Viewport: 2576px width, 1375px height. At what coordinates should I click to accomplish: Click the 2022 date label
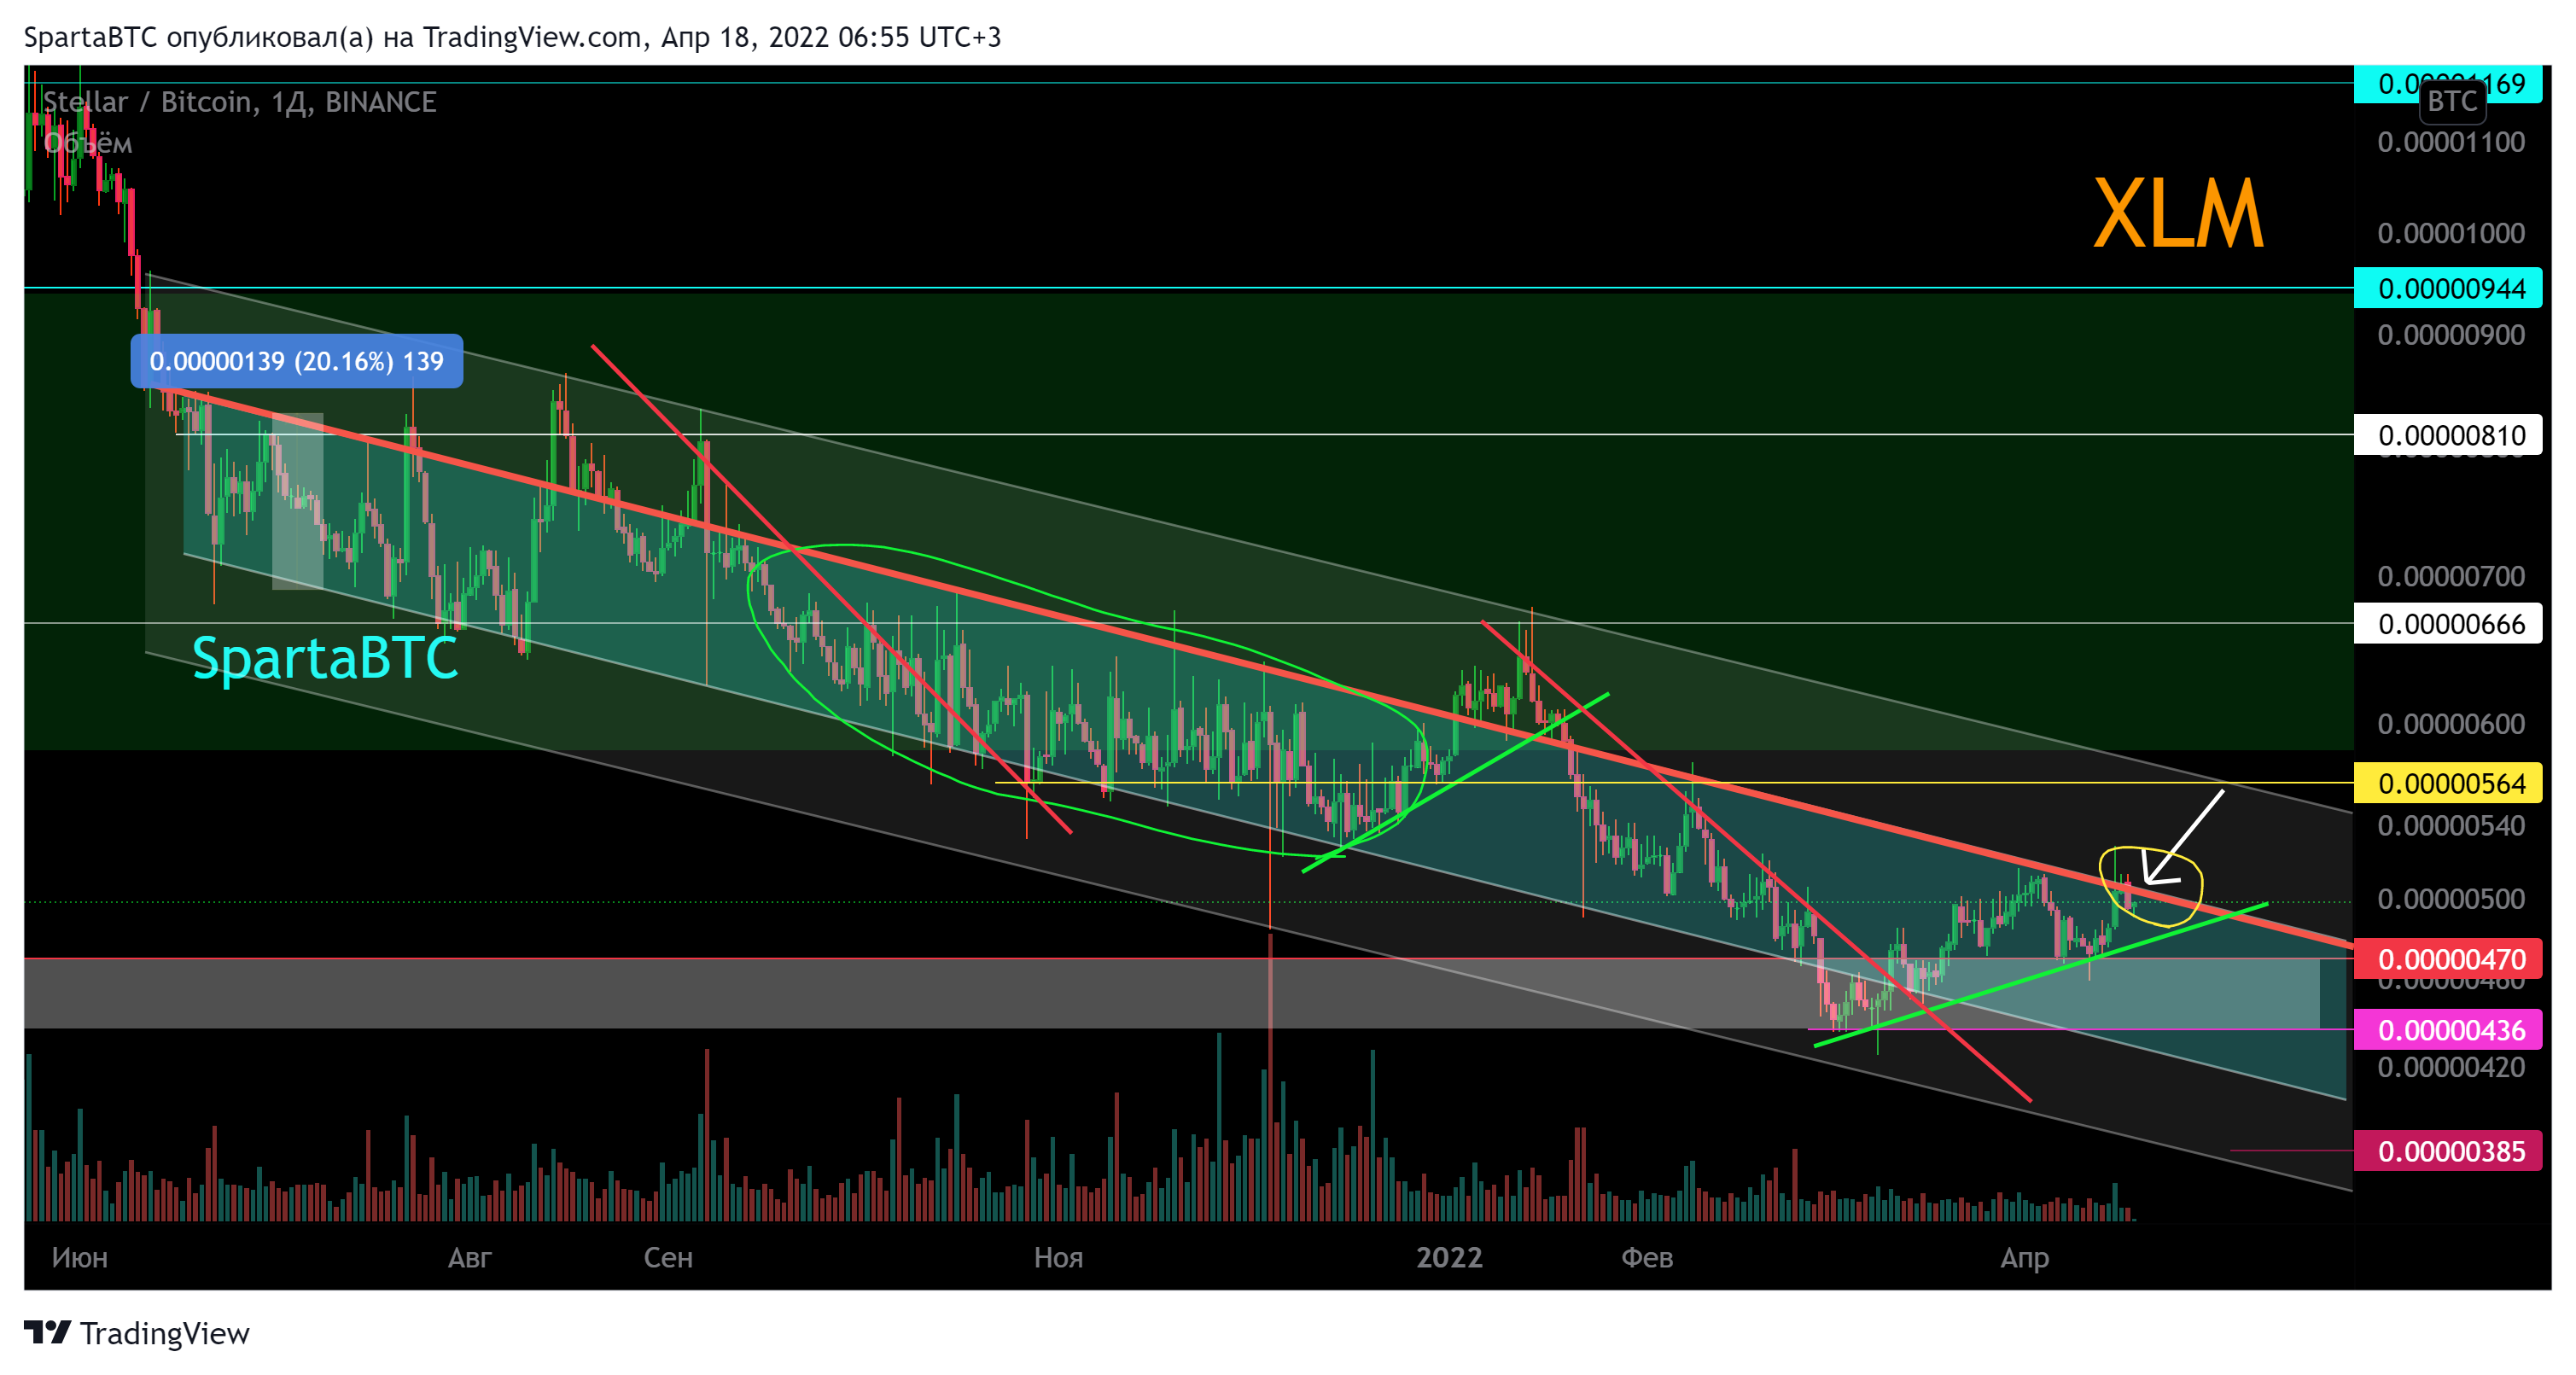click(x=1449, y=1257)
